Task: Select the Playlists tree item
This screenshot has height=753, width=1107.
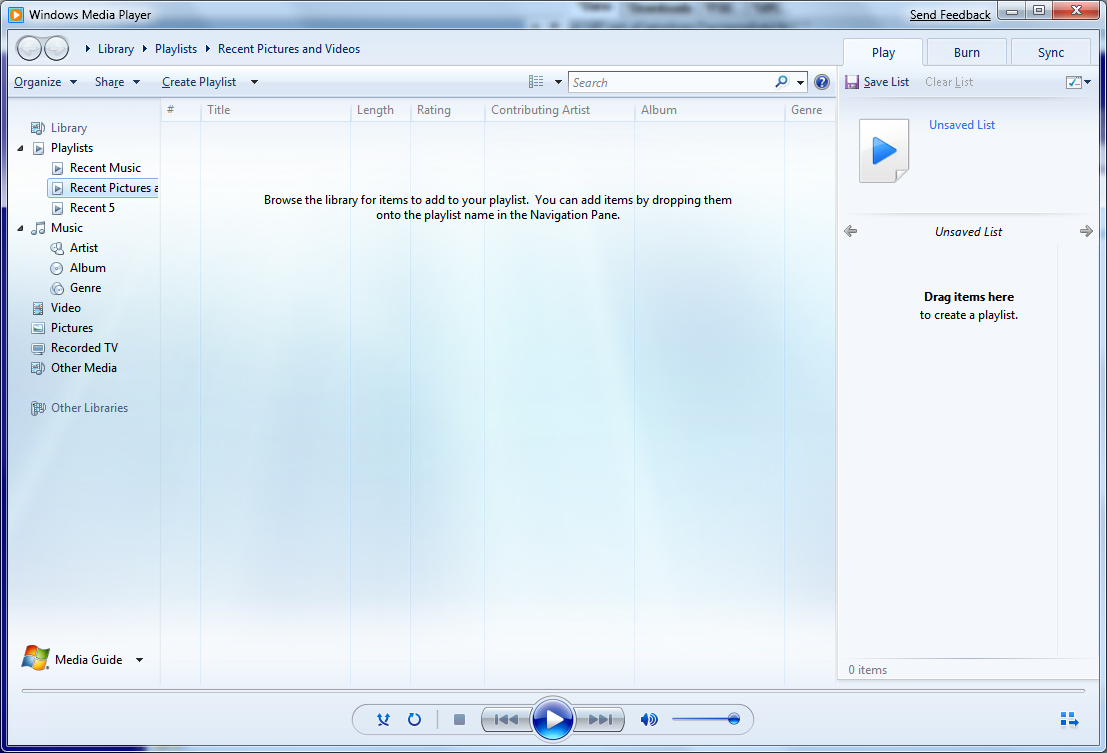Action: click(x=71, y=148)
